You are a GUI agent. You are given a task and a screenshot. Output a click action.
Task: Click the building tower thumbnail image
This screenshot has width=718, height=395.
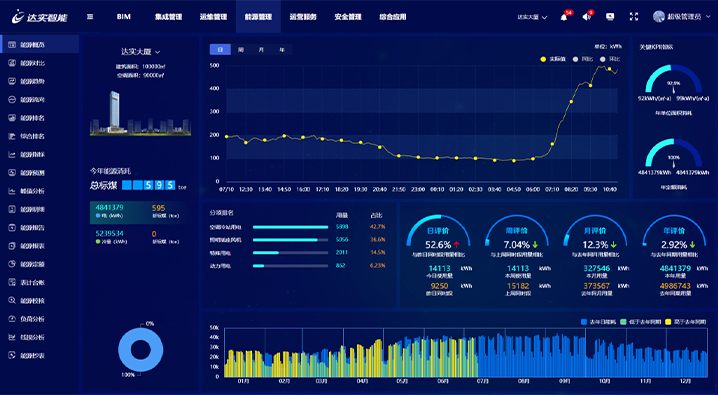click(140, 113)
